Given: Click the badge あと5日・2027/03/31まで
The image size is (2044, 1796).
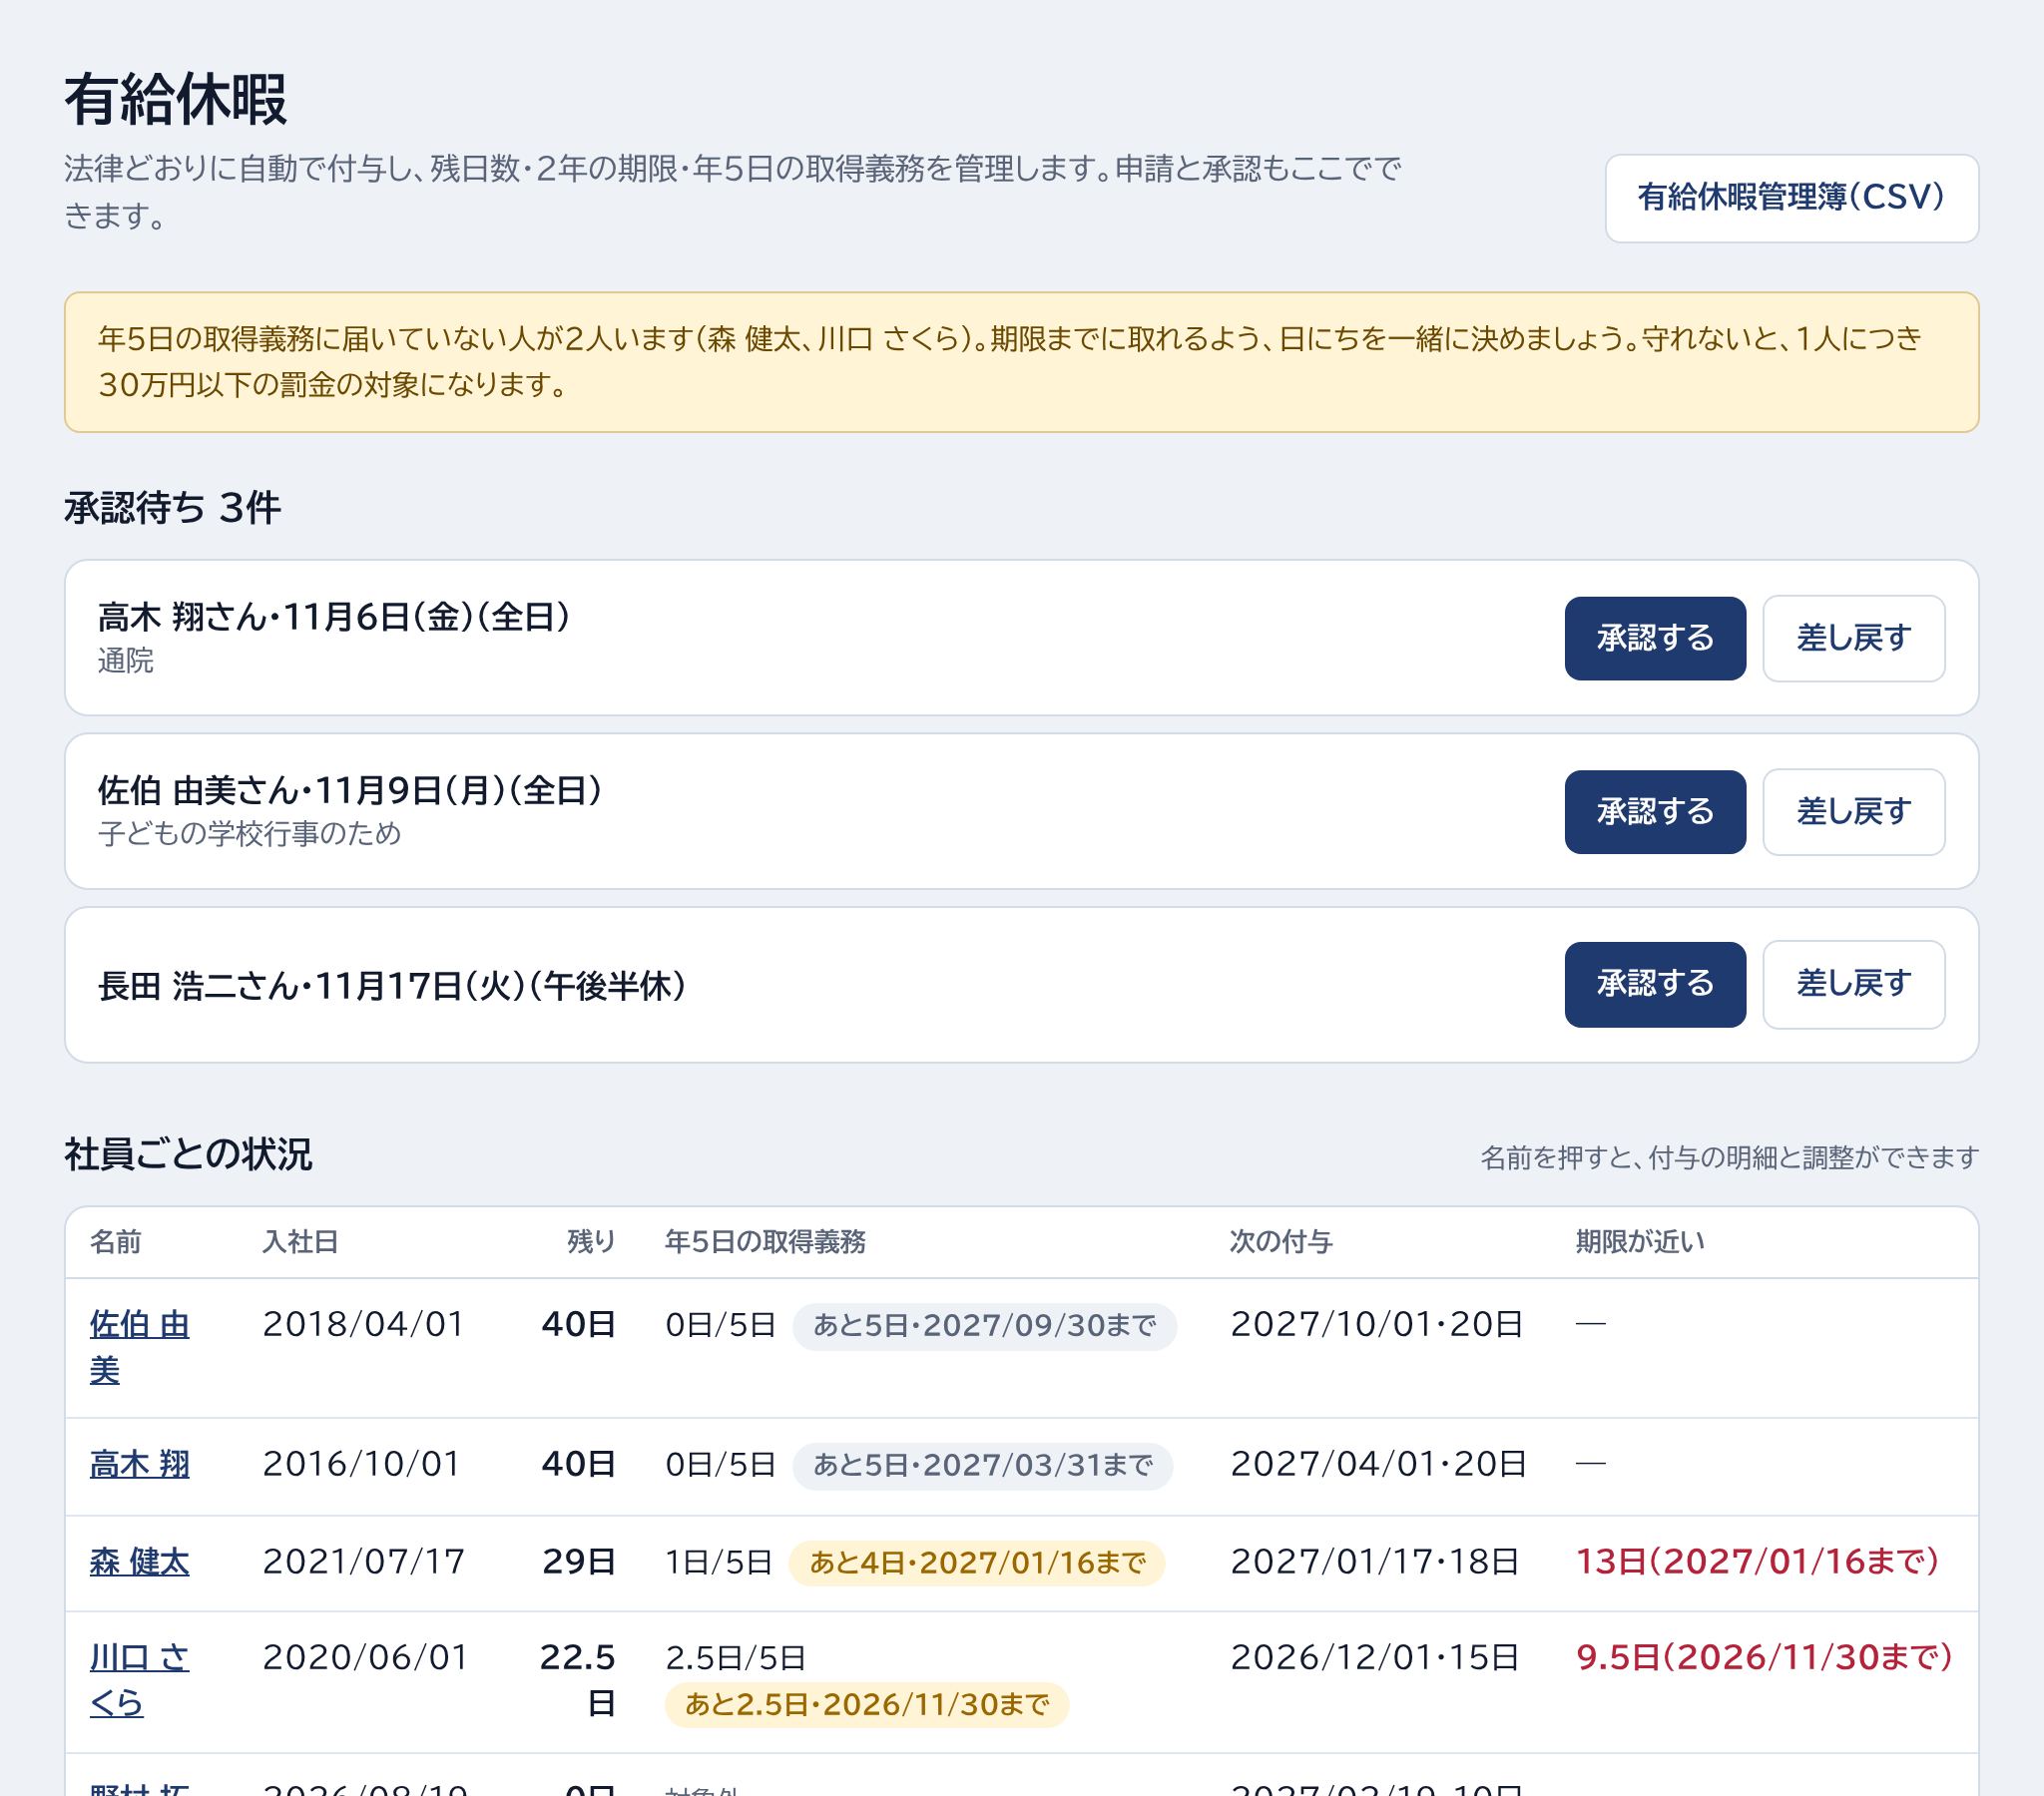Looking at the screenshot, I should 982,1466.
